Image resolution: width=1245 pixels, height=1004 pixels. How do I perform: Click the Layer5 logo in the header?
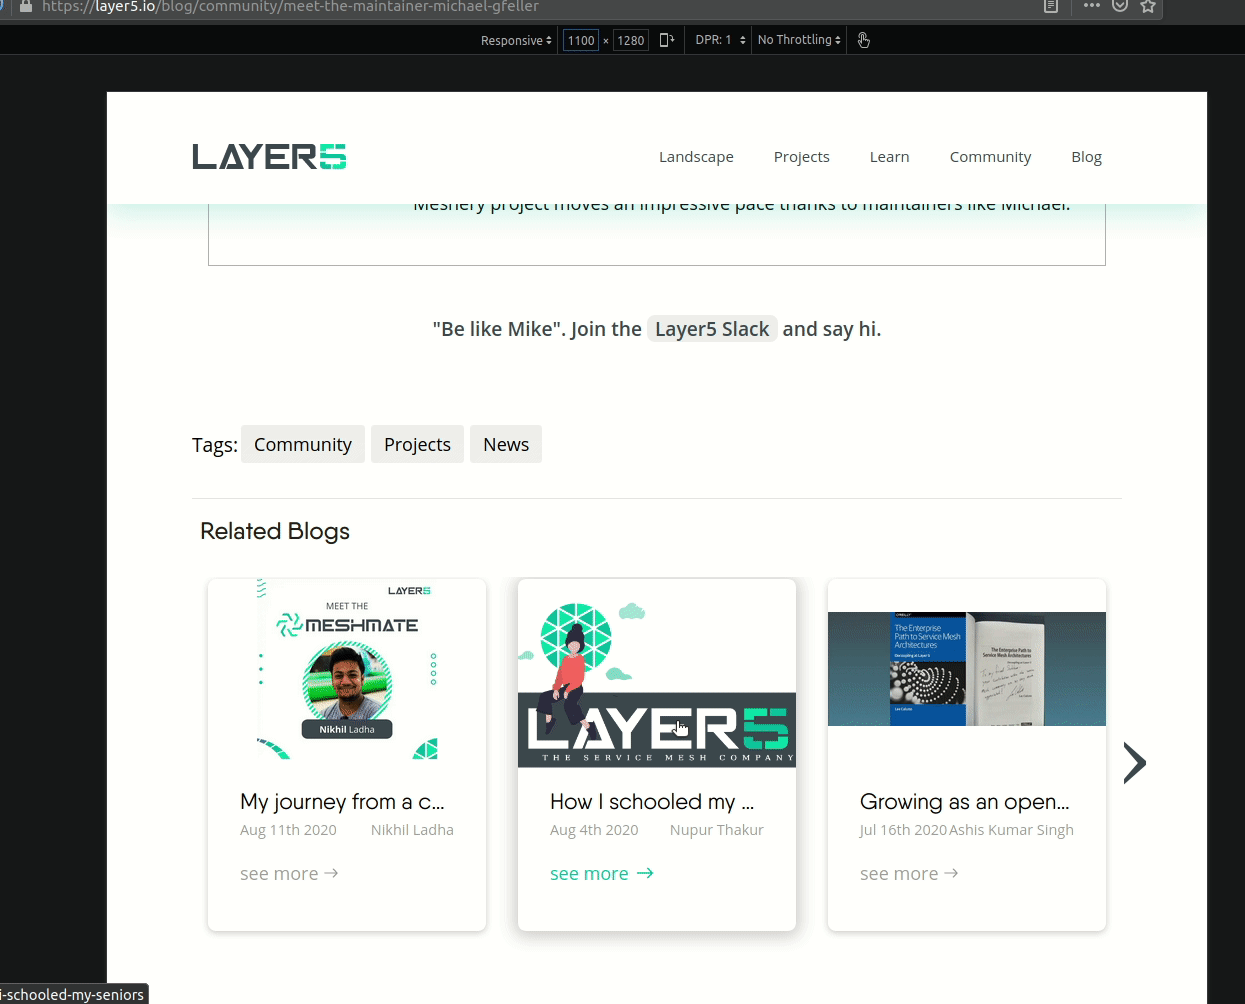pyautogui.click(x=269, y=157)
